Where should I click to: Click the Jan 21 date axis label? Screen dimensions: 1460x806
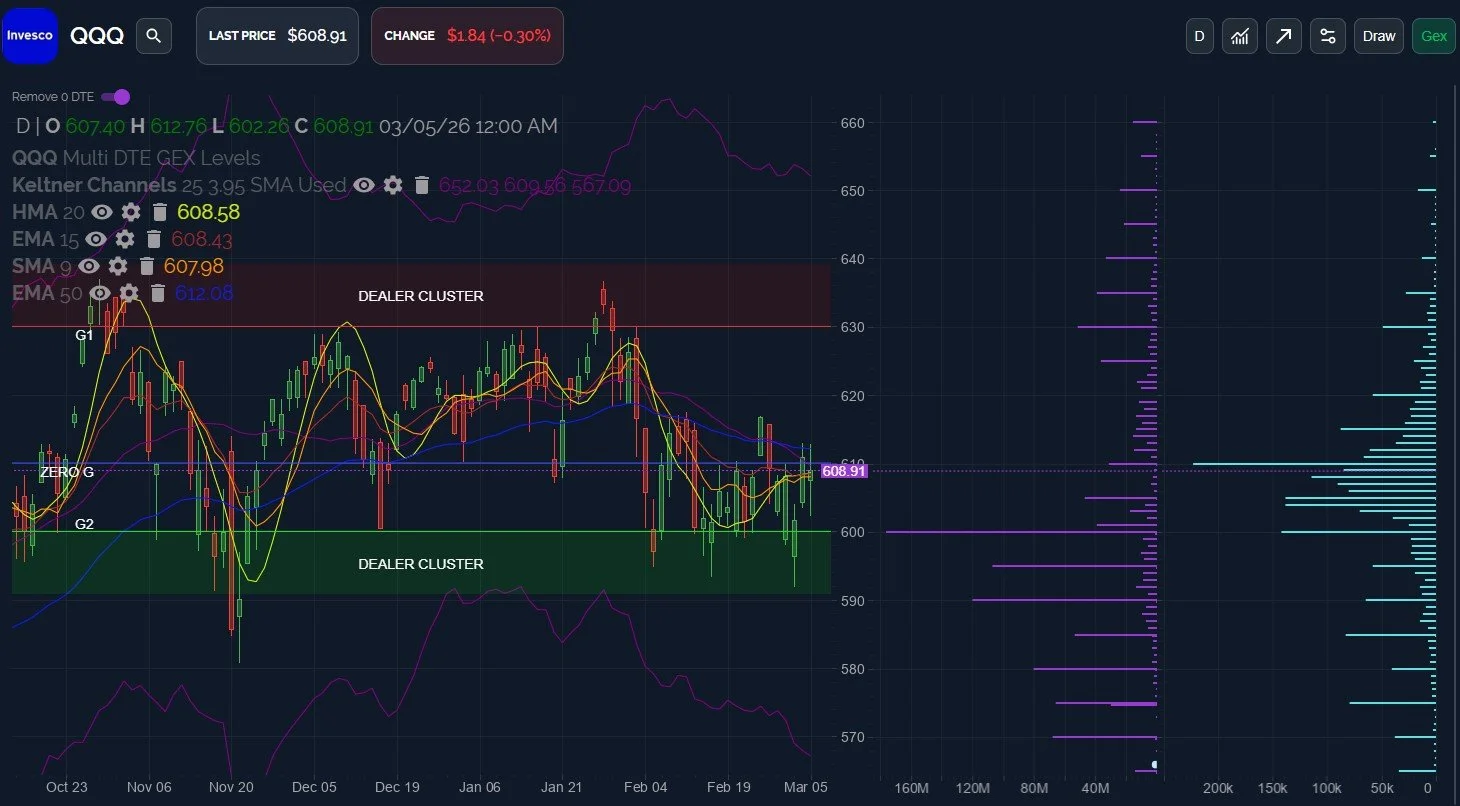563,787
